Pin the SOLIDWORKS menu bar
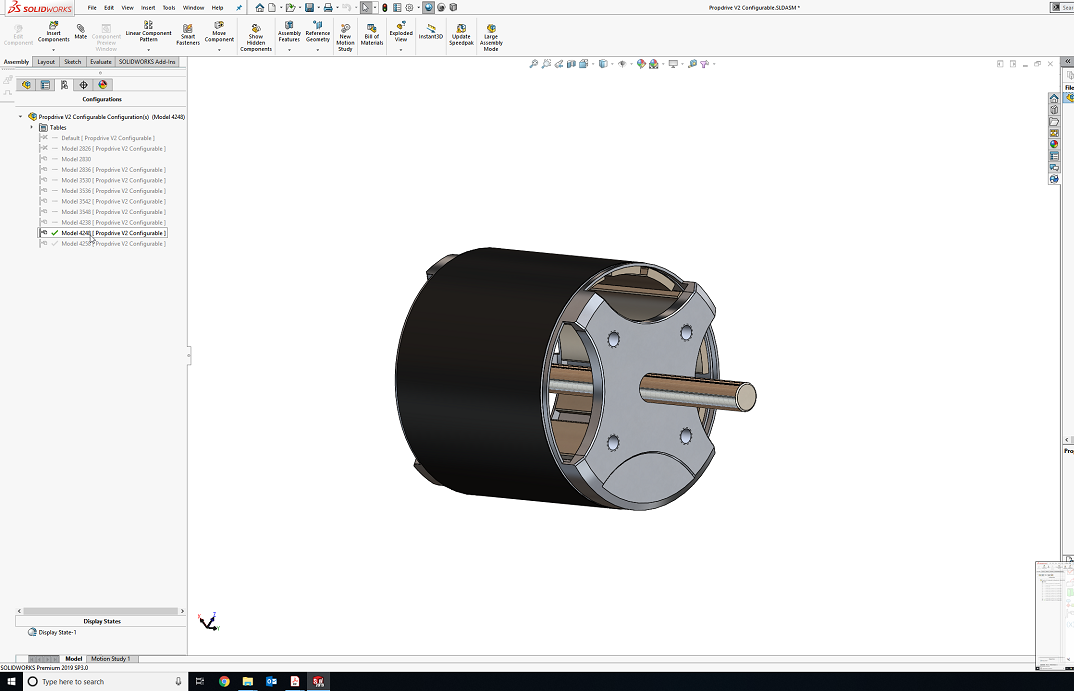The height and width of the screenshot is (691, 1074). (x=239, y=8)
